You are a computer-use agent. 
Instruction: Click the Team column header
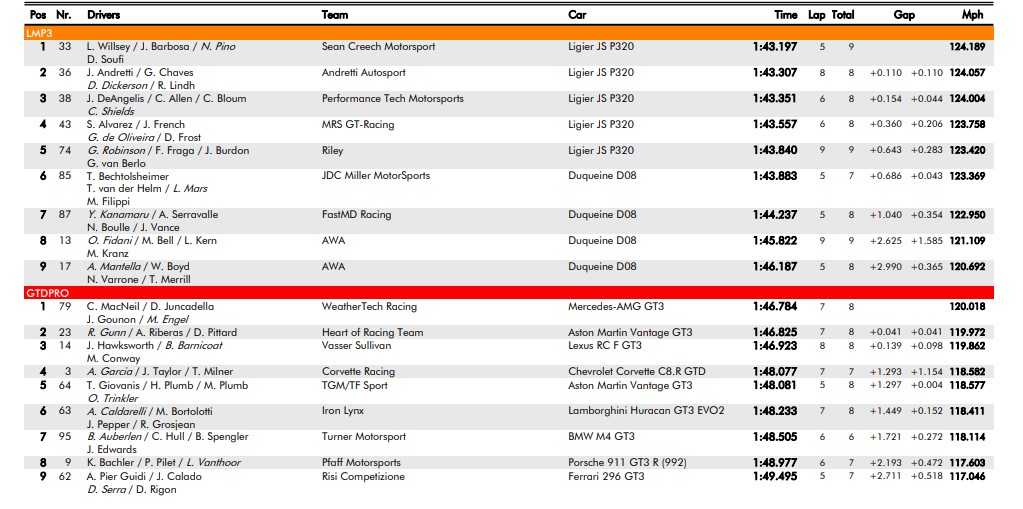[x=335, y=15]
